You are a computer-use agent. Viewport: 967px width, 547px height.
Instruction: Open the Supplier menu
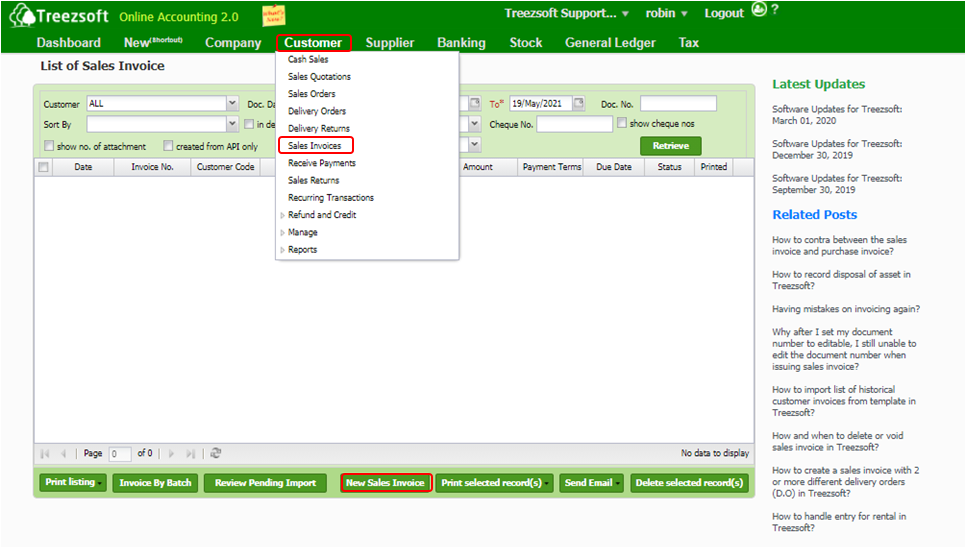tap(390, 43)
